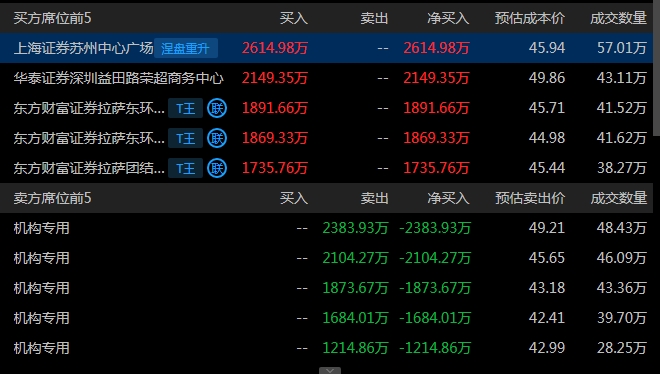Click the volume value 41.52万
This screenshot has width=660, height=374.
coord(622,108)
